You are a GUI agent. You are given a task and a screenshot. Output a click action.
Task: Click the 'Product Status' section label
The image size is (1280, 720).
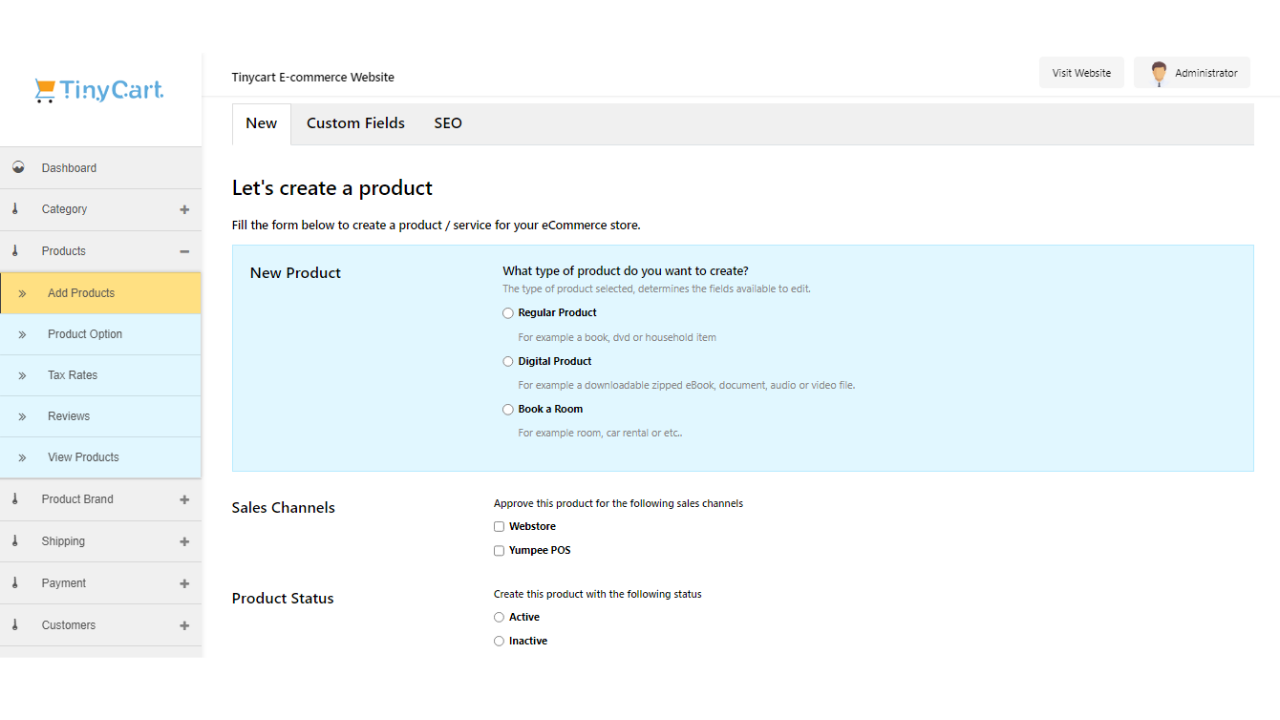click(x=283, y=598)
